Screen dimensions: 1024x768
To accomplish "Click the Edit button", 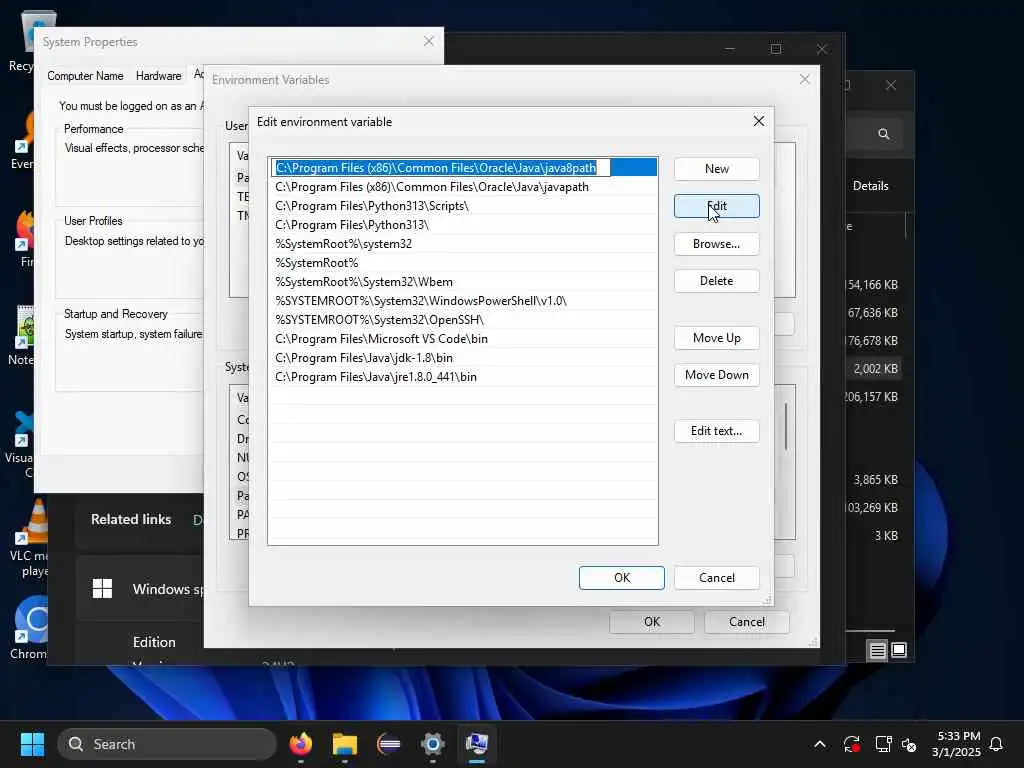I will [x=716, y=206].
